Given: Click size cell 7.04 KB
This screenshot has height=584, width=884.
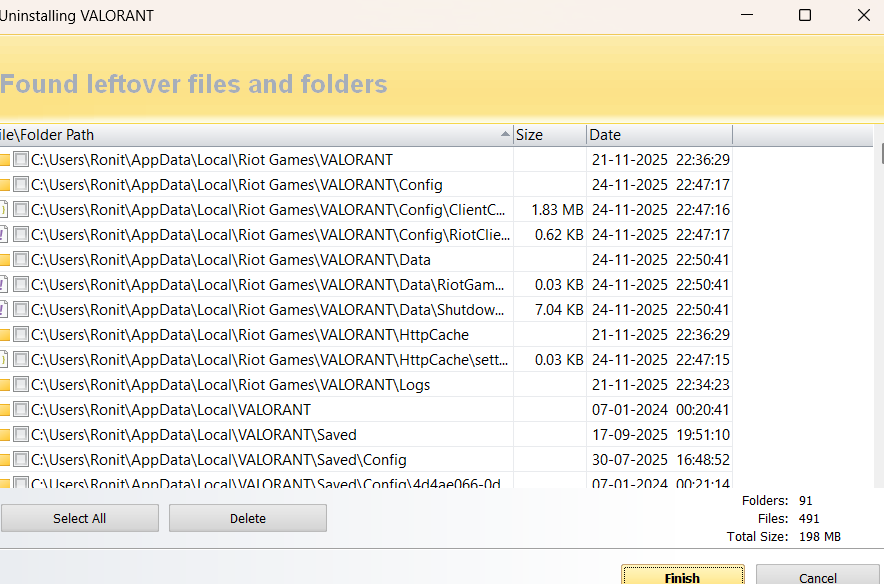Looking at the screenshot, I should pos(559,309).
